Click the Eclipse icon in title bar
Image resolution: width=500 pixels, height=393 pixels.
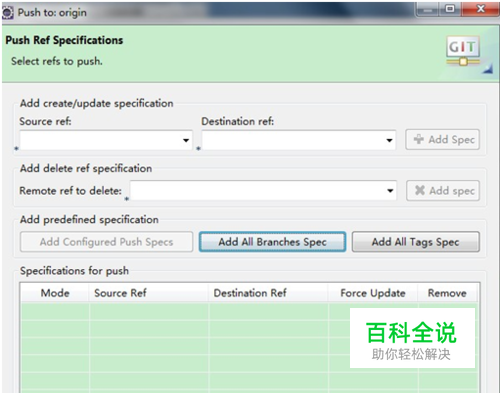8,13
